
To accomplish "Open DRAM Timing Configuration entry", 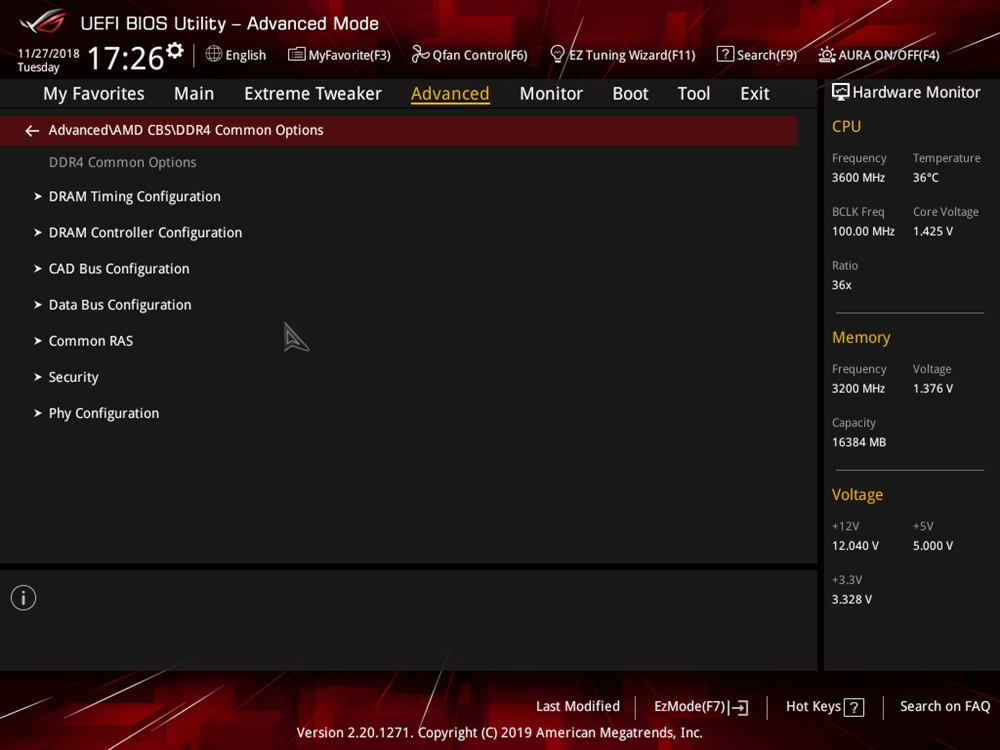I will pos(135,196).
